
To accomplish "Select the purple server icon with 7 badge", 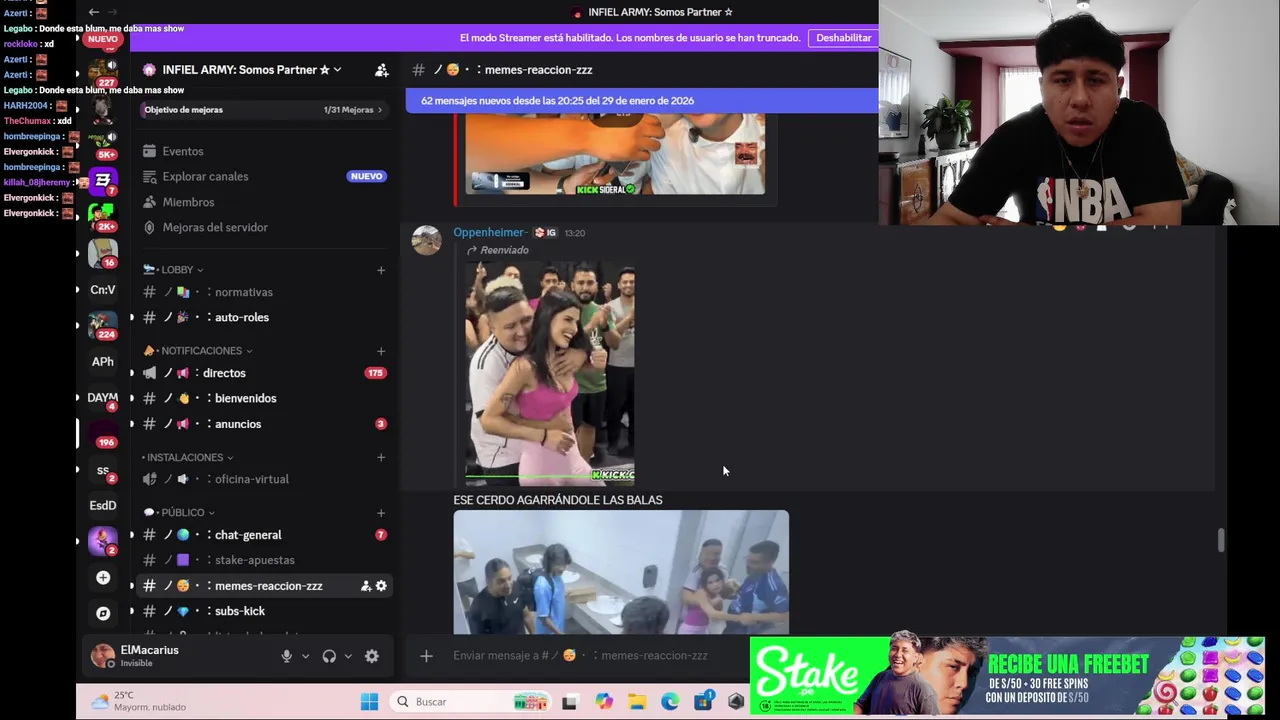I will click(103, 181).
